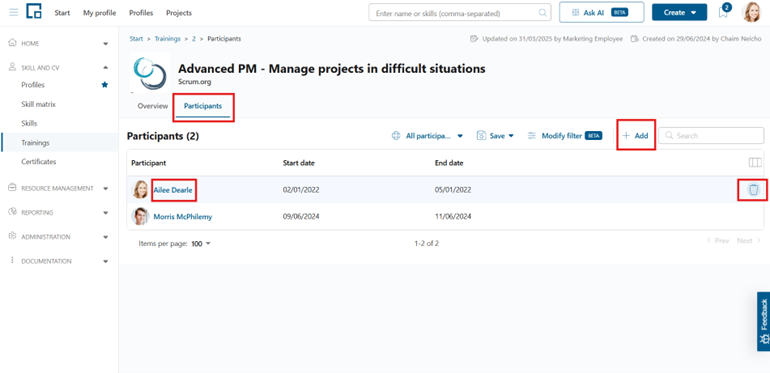Open the notifications bookmark icon with badge
This screenshot has width=770, height=373.
pyautogui.click(x=723, y=12)
